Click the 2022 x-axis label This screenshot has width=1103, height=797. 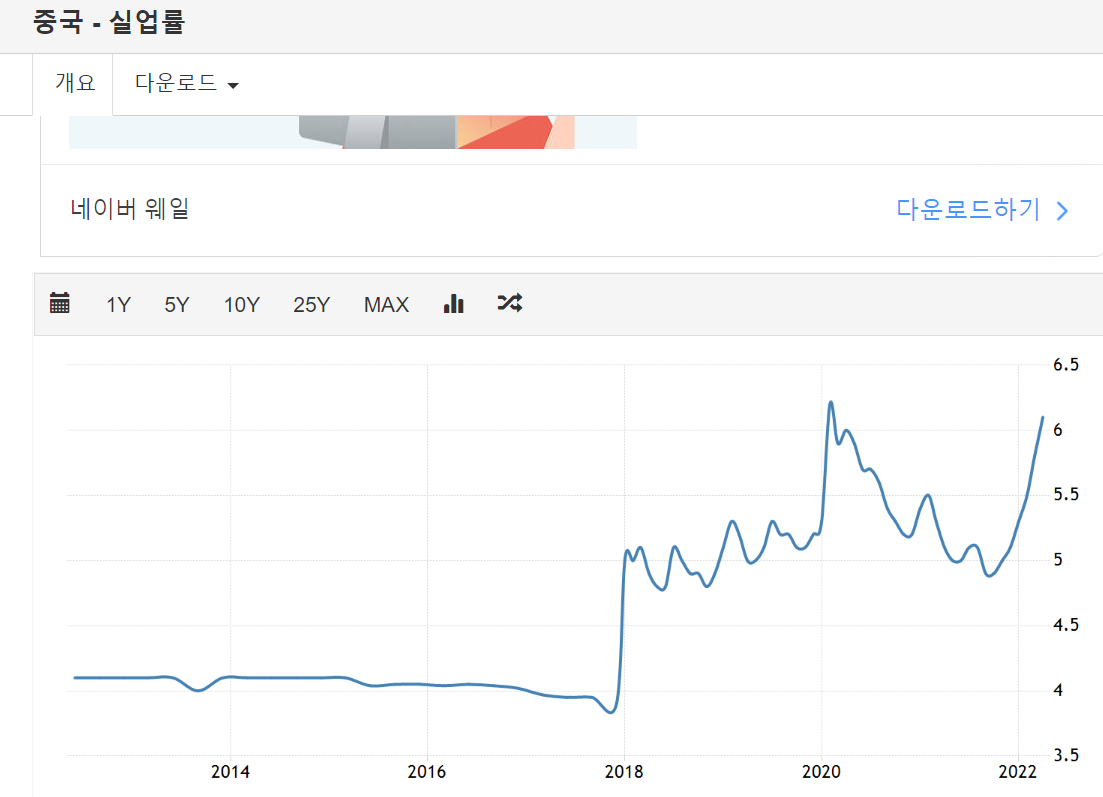[x=1018, y=772]
